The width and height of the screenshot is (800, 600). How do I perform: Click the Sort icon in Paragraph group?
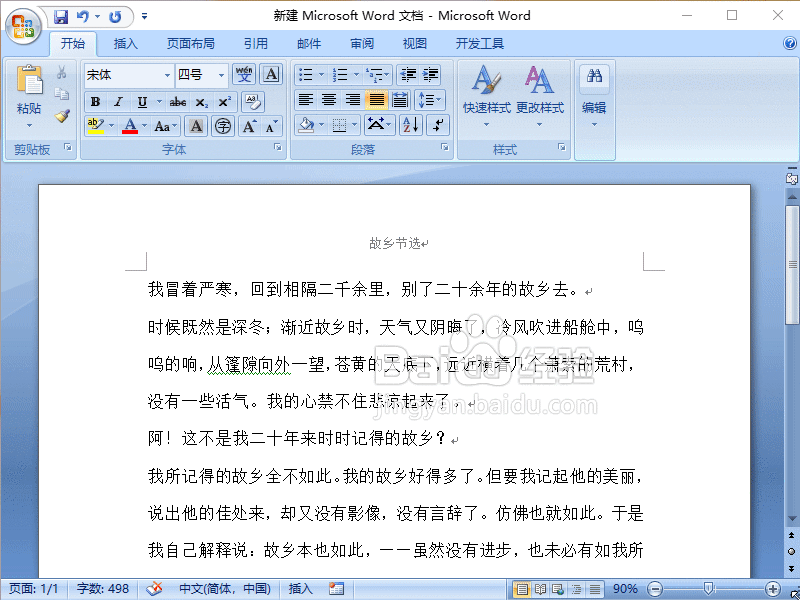409,125
